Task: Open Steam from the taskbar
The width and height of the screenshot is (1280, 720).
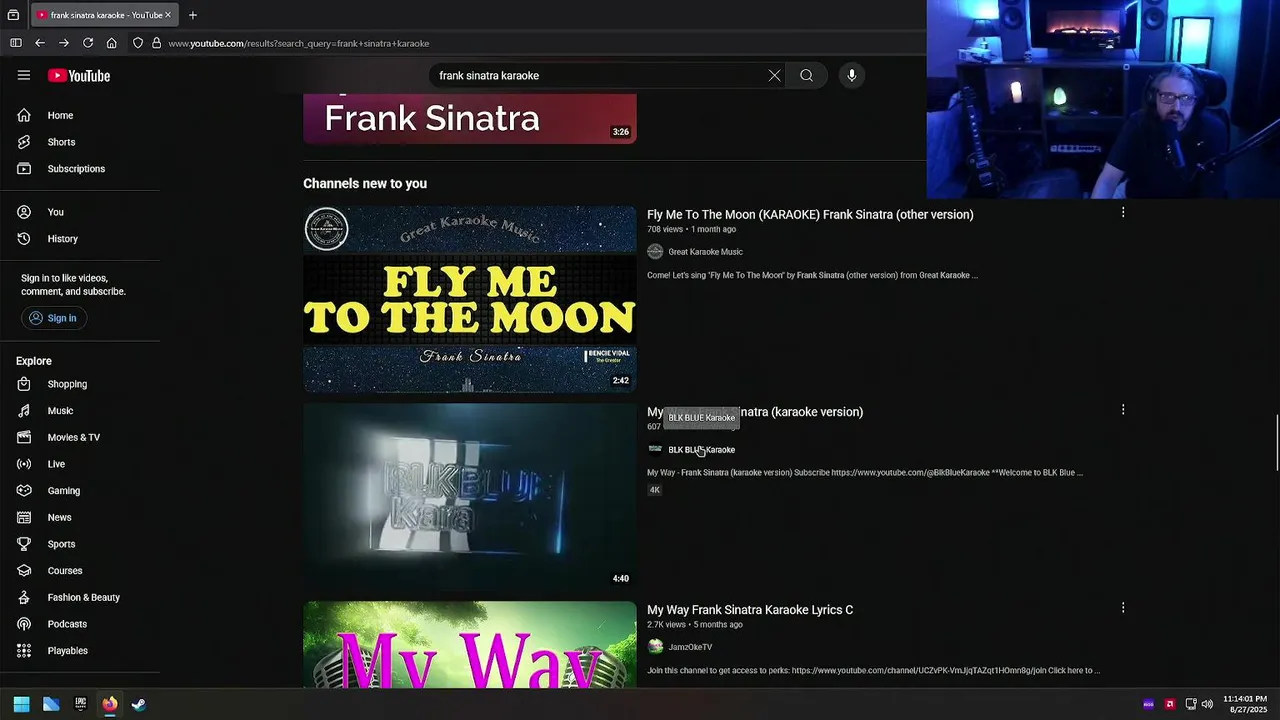Action: coord(139,704)
